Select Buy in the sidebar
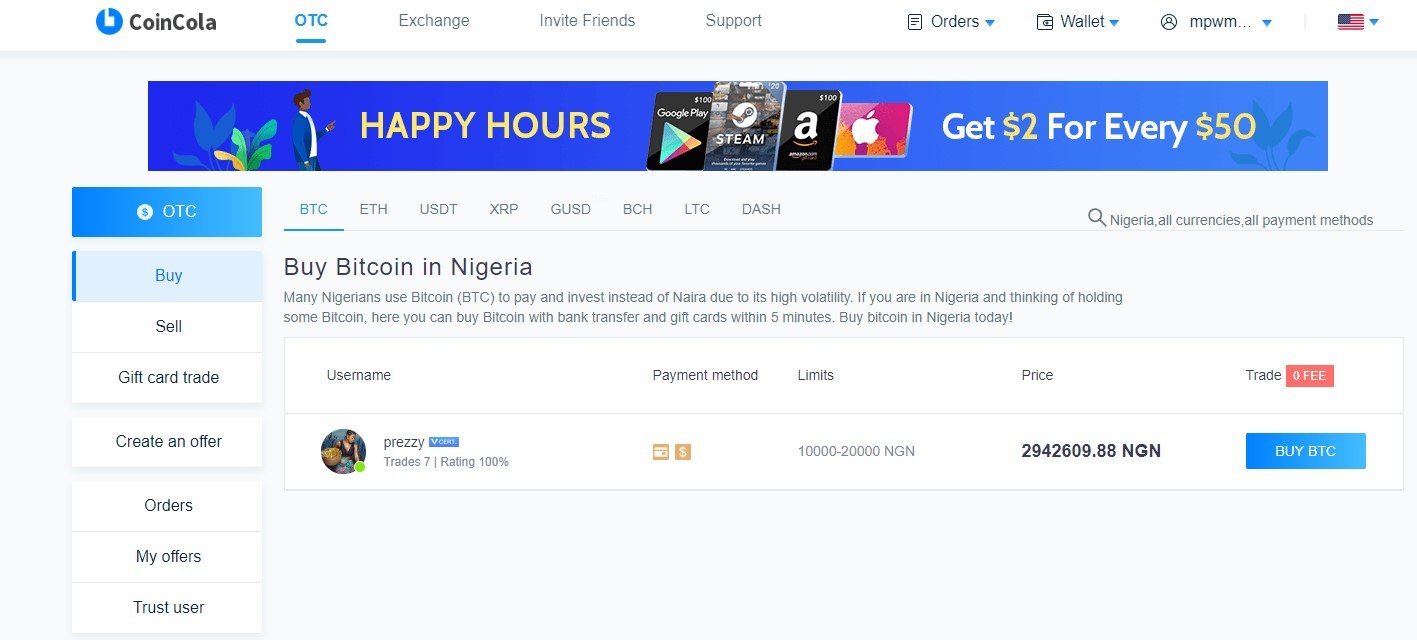This screenshot has width=1417, height=640. coord(168,276)
